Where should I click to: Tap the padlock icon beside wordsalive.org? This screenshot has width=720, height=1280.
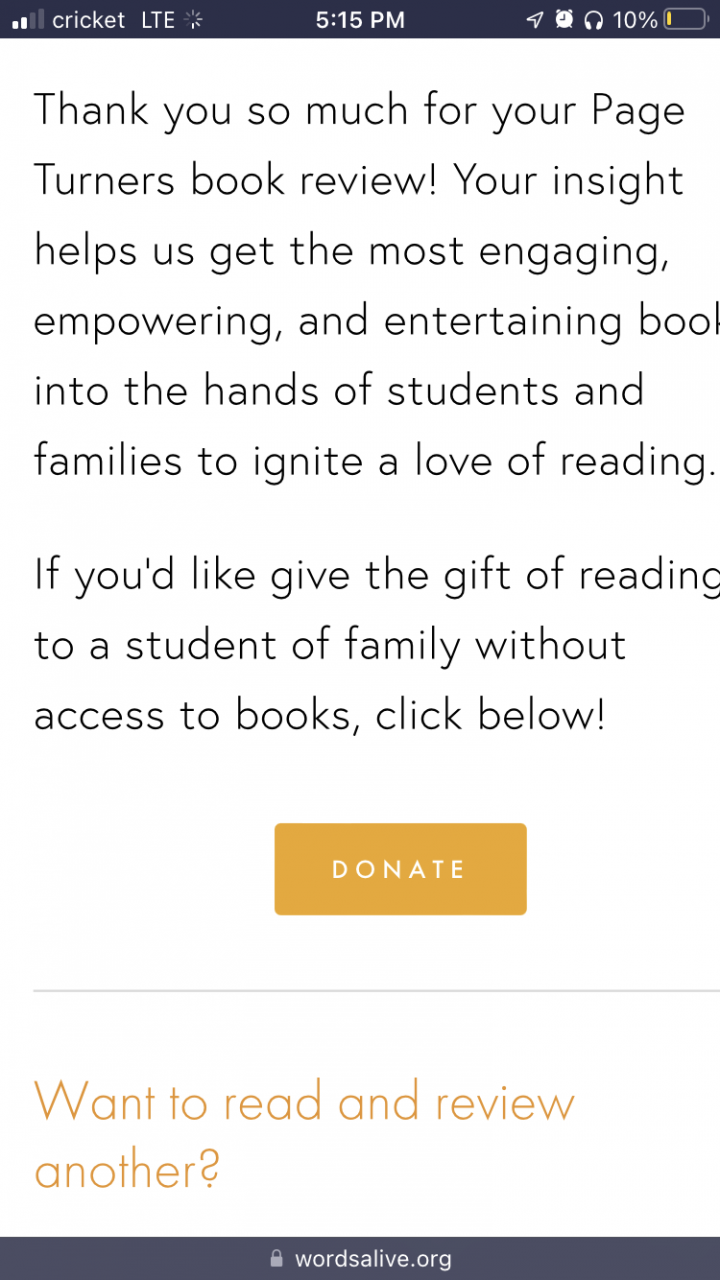coord(277,1258)
